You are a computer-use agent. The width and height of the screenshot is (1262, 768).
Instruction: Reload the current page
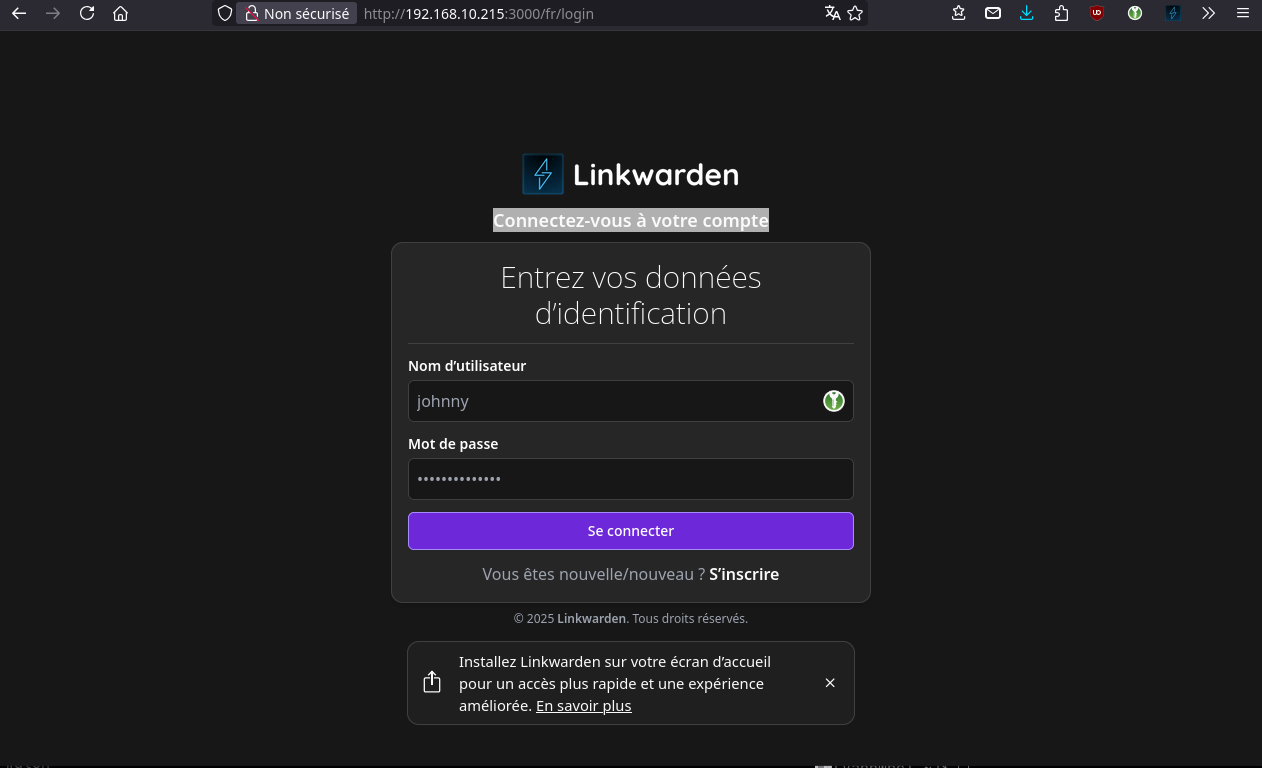tap(87, 14)
